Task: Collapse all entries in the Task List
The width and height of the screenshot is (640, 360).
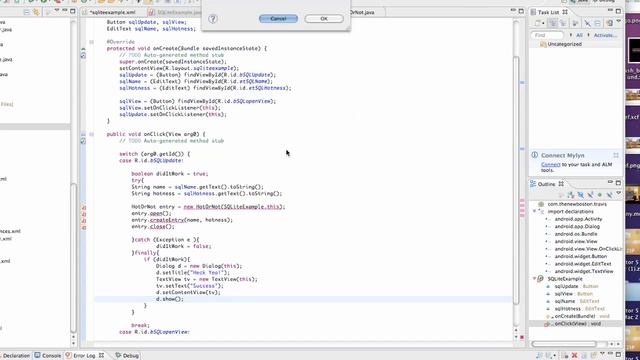Action: 598,23
